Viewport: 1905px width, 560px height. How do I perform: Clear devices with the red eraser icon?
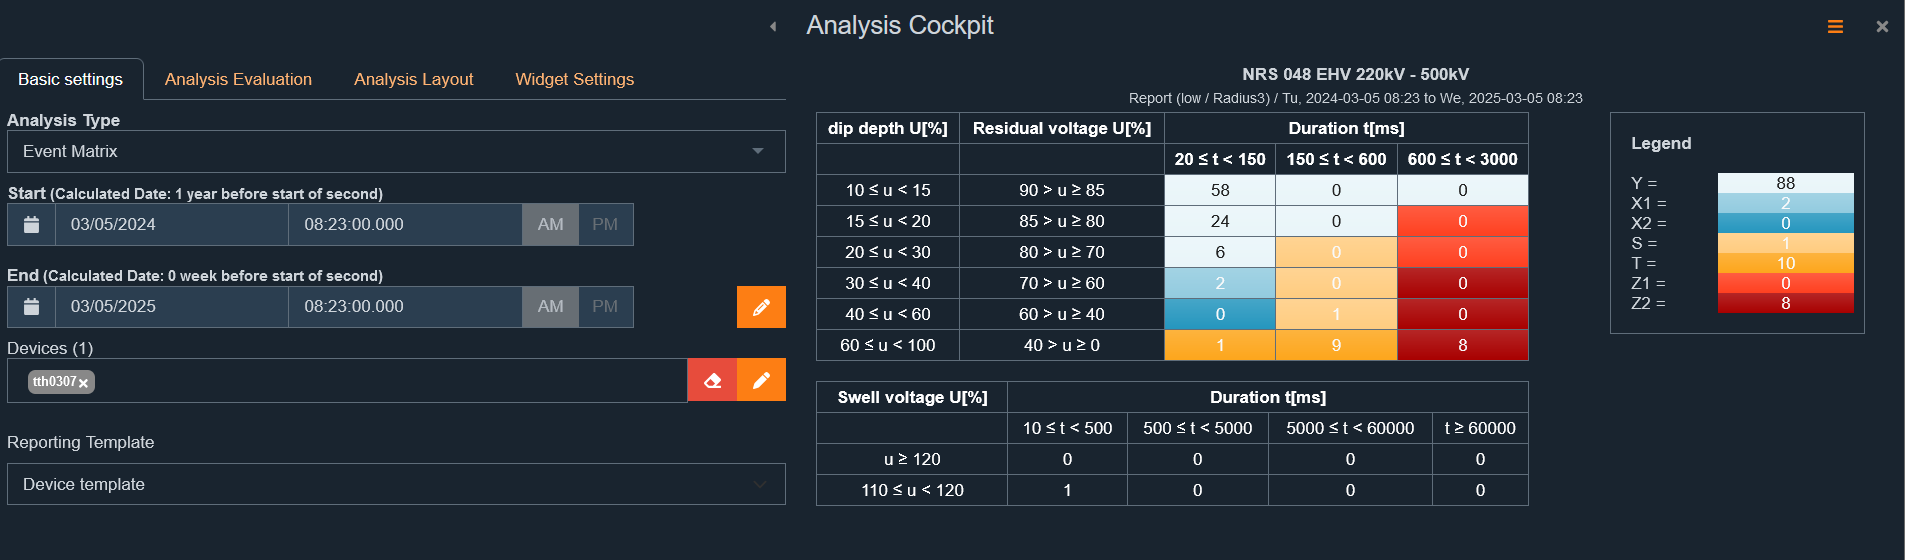(712, 380)
